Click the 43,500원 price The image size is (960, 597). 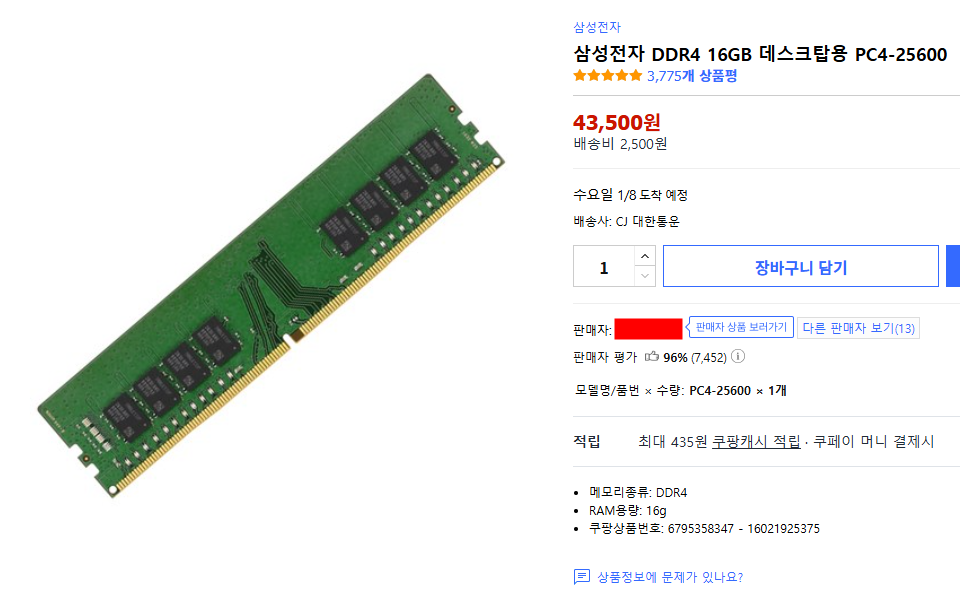617,122
